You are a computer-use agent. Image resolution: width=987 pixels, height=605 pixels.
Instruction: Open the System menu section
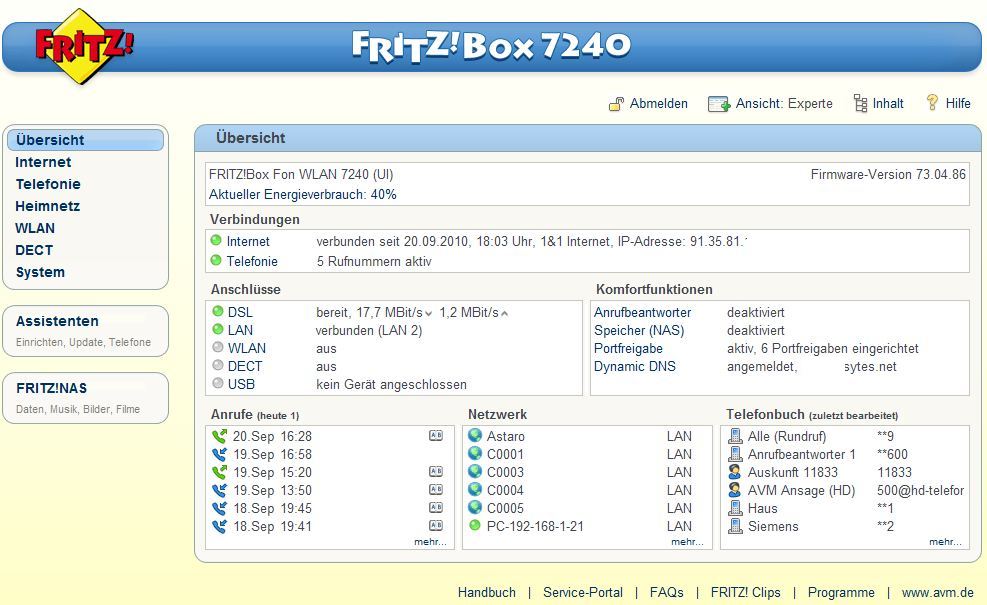40,272
